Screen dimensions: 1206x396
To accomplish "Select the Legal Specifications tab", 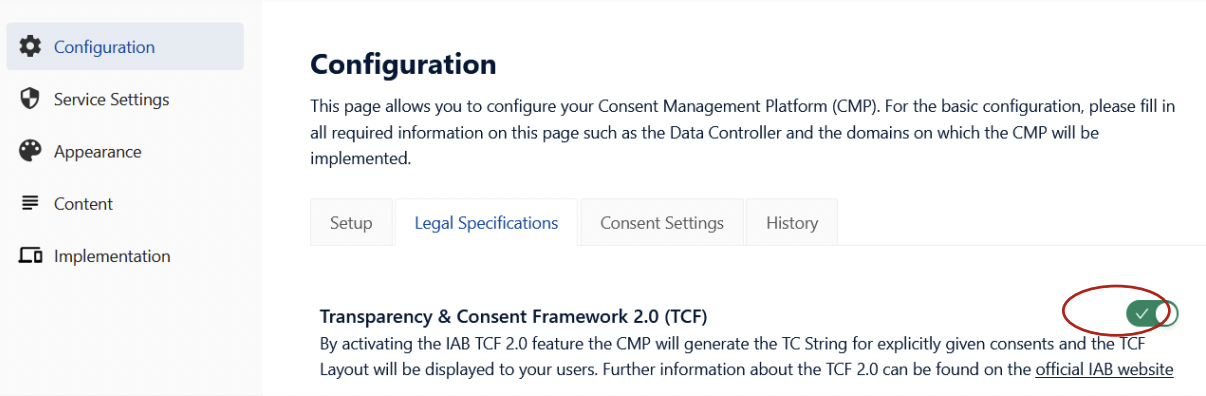I will [x=486, y=223].
